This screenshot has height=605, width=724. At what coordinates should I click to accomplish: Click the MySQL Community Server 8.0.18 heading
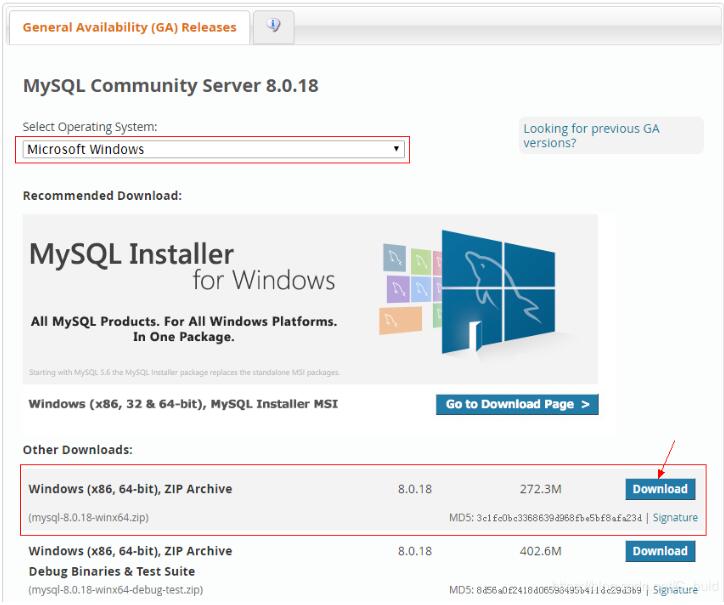click(170, 85)
